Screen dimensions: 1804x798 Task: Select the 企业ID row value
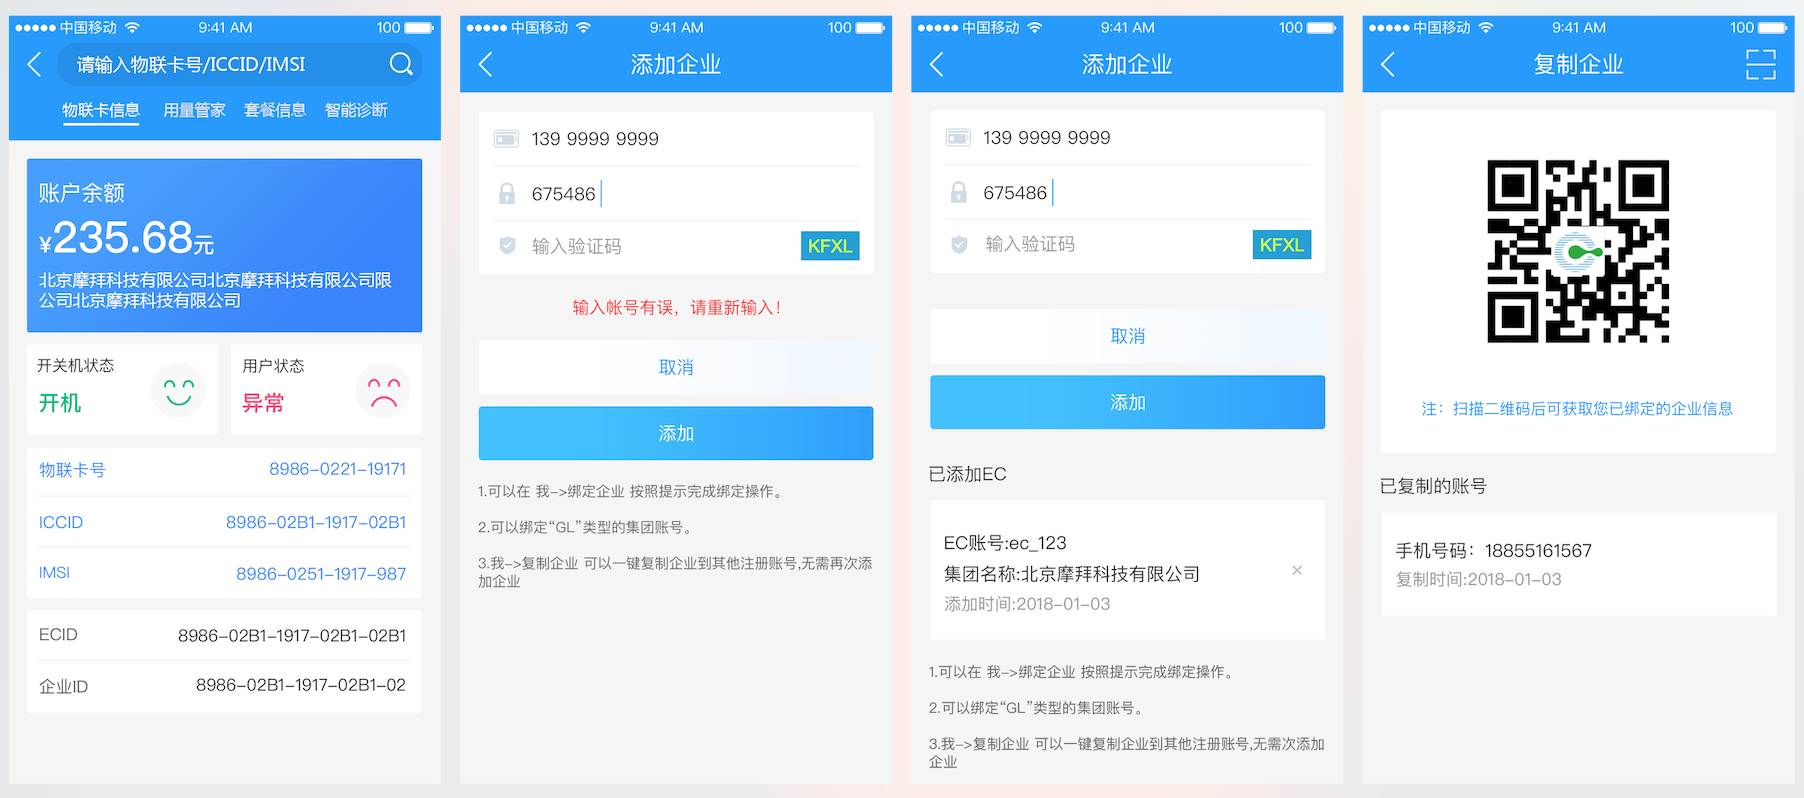pyautogui.click(x=301, y=685)
